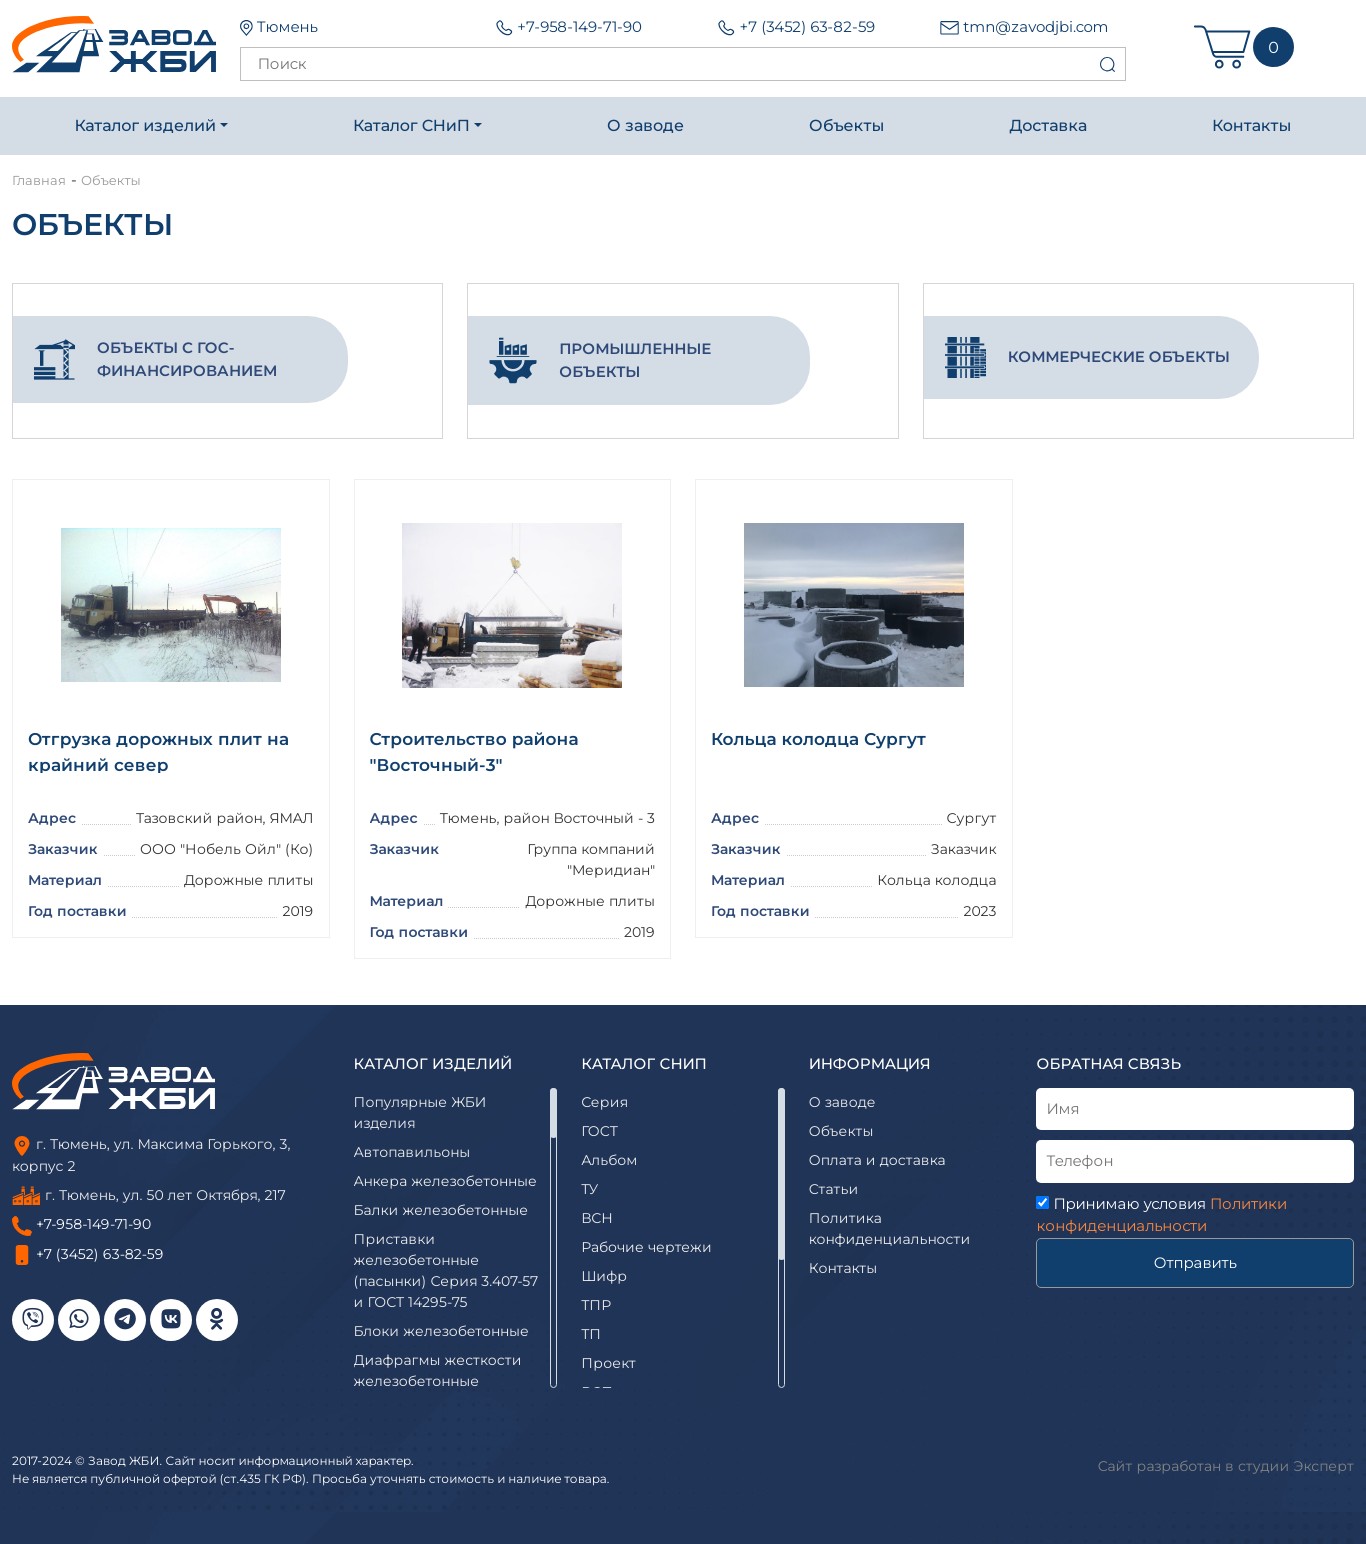Click the crane icon for state-funded objects

pos(55,360)
